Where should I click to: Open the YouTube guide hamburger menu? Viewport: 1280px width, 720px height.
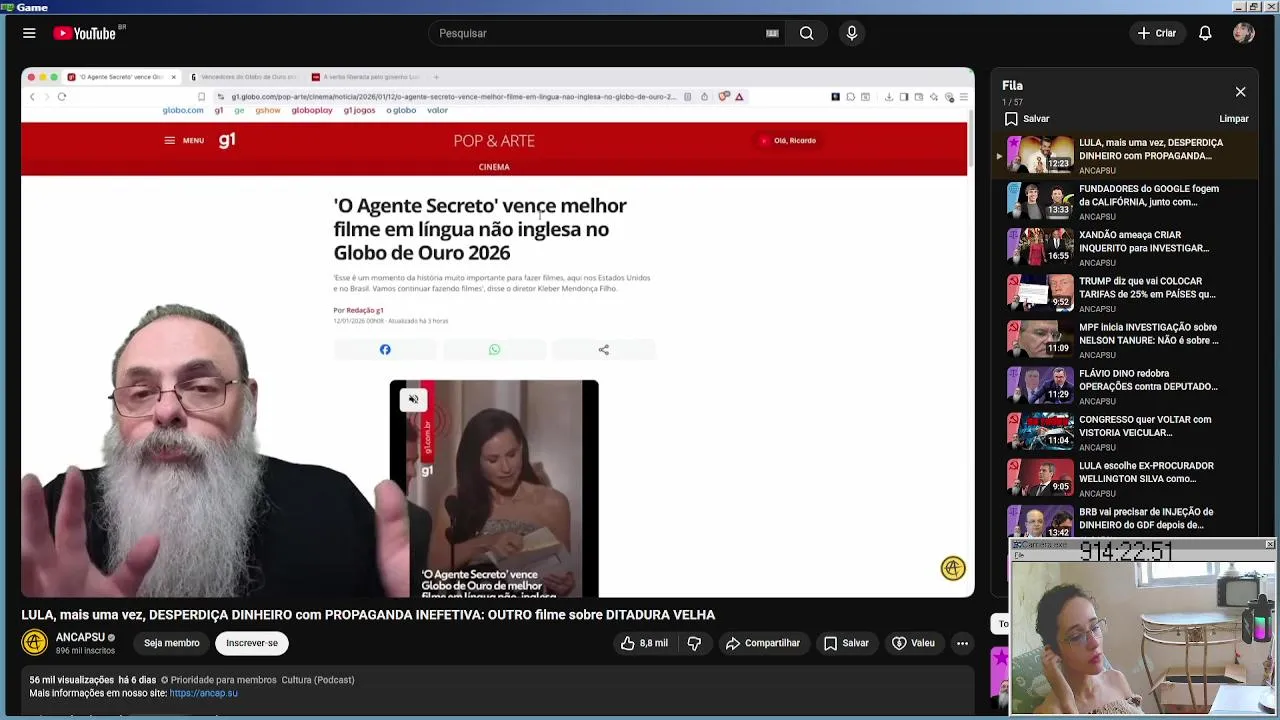[x=29, y=33]
